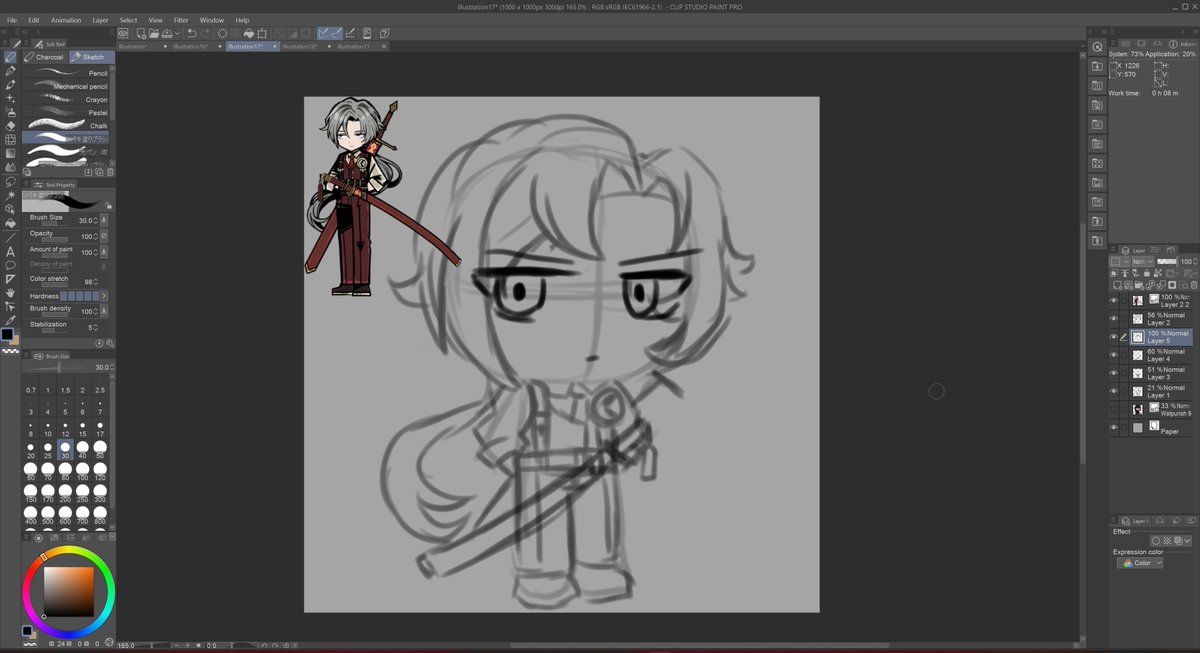Open the Navigator magnifier icon in right dock
The image size is (1200, 653).
click(1097, 47)
